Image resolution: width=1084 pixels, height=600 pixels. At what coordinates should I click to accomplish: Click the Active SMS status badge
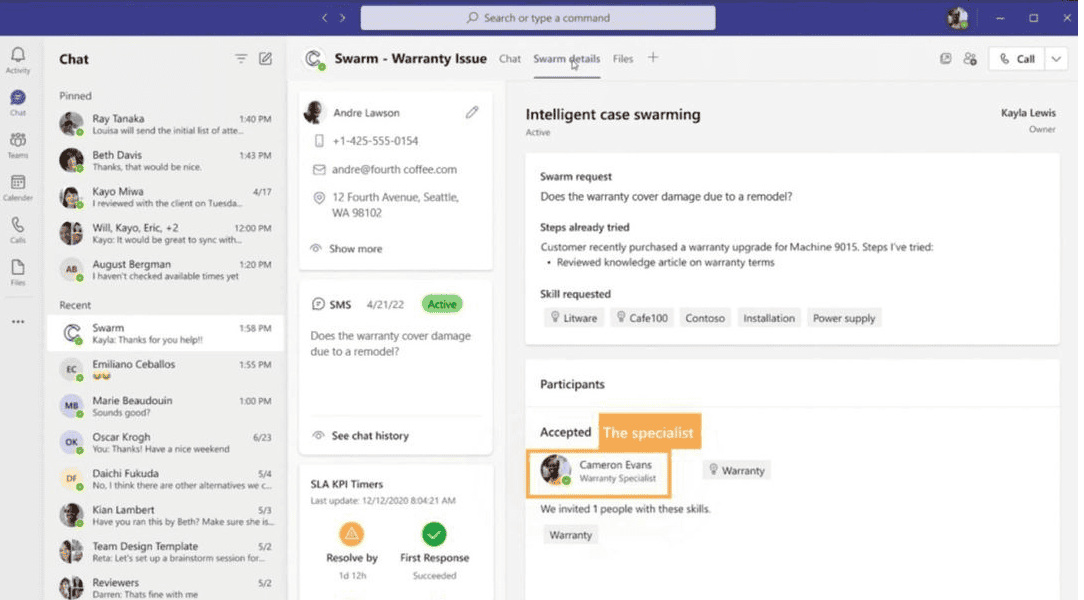[x=442, y=304]
